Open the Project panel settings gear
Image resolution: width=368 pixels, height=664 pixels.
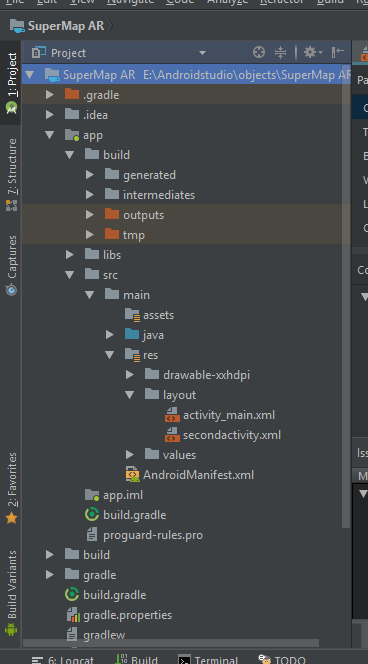point(313,53)
